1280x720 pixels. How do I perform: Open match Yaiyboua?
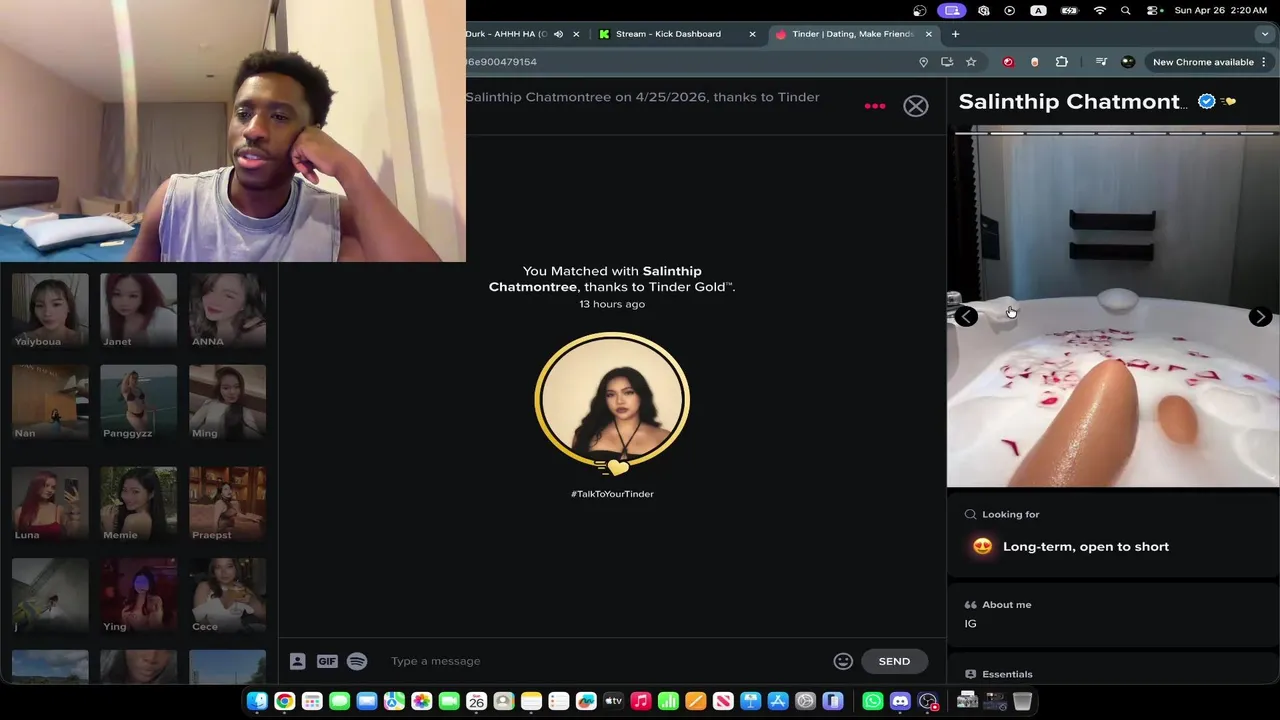pyautogui.click(x=50, y=311)
